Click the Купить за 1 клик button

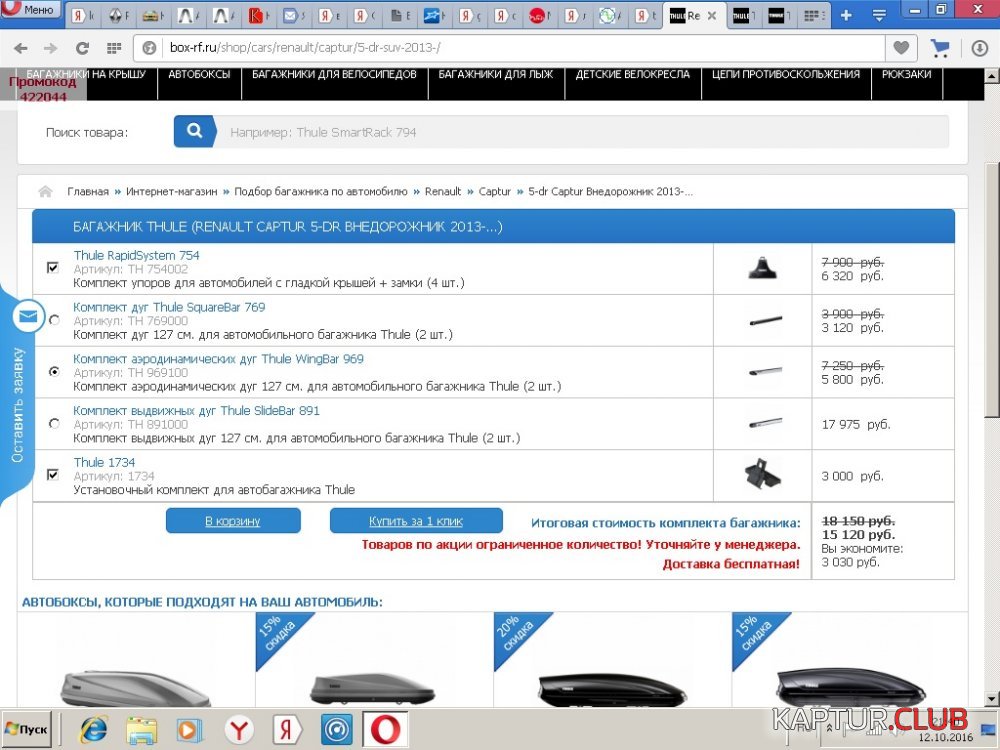(x=416, y=521)
